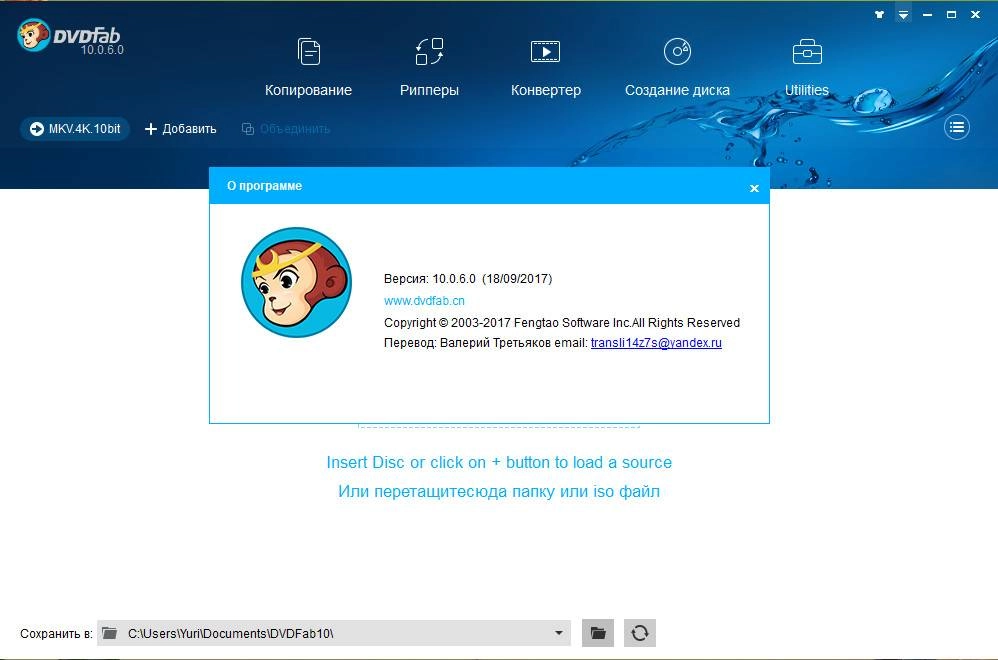998x660 pixels.
Task: Open the Копирование module
Action: coord(309,67)
